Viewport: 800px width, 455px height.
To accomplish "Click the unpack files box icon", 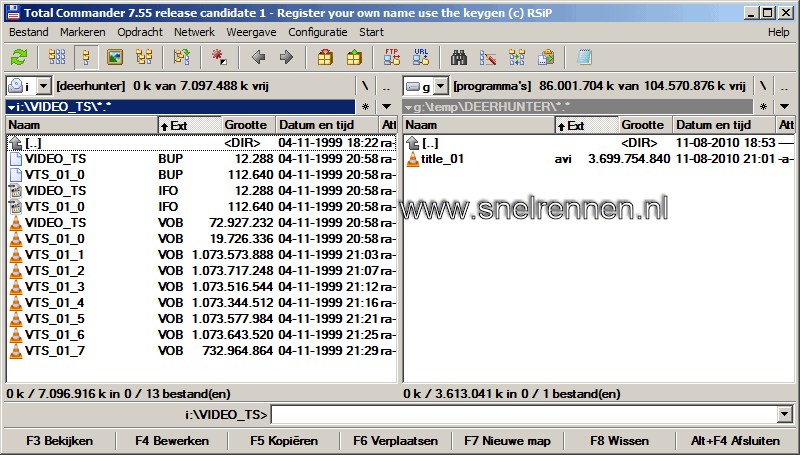I will point(354,57).
